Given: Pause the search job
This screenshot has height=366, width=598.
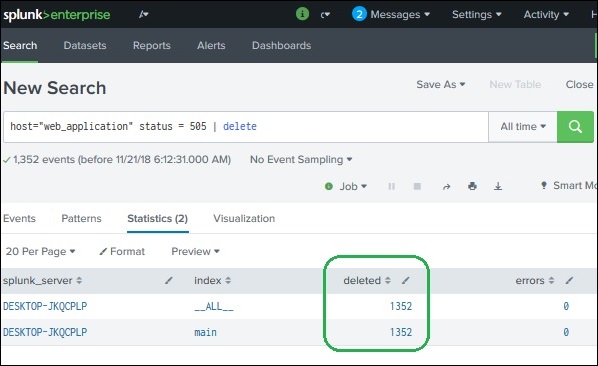Looking at the screenshot, I should 391,186.
